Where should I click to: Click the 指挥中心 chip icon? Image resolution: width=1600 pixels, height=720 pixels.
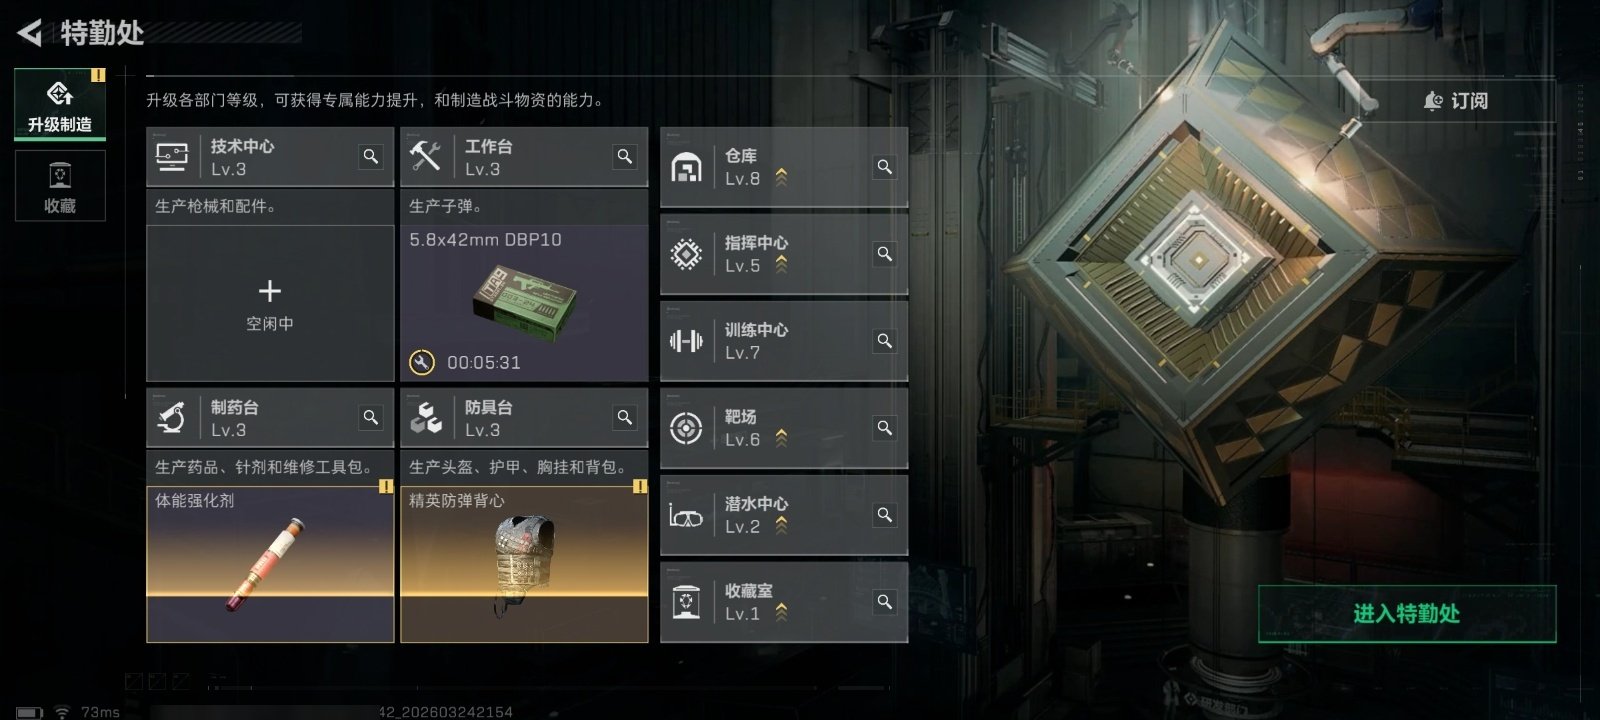686,254
